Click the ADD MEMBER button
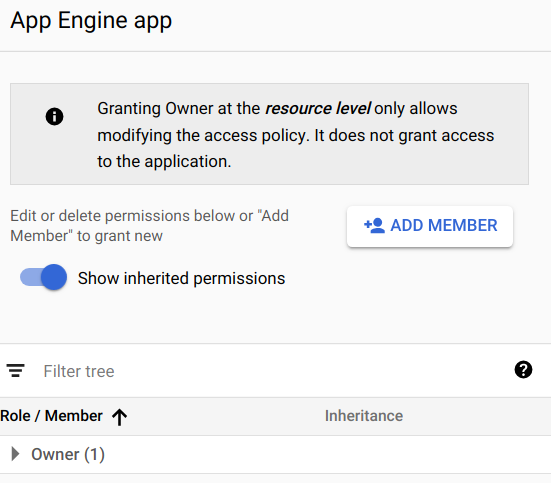551x483 pixels. [429, 226]
